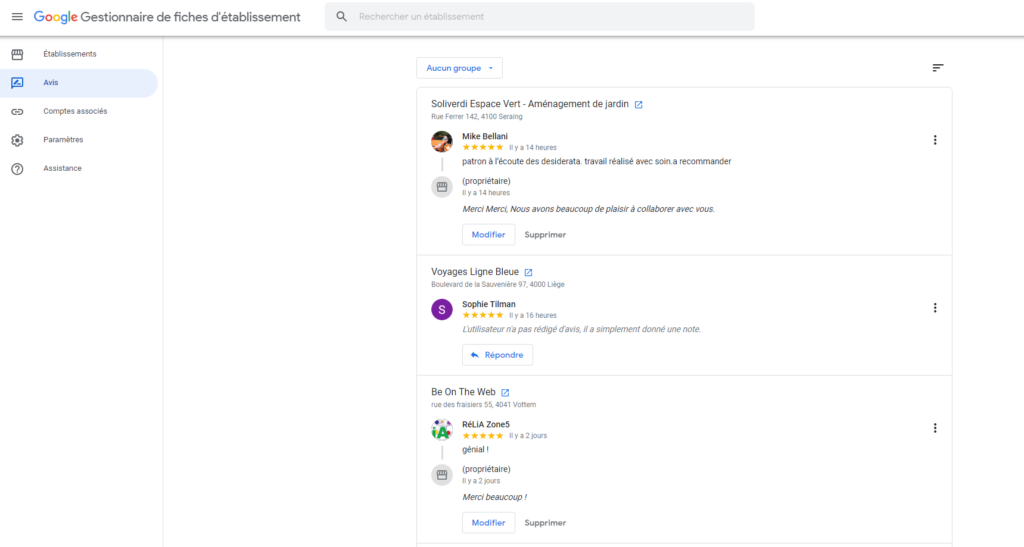The image size is (1024, 547).
Task: Click Mike Bellani's five-star rating
Action: (x=483, y=148)
